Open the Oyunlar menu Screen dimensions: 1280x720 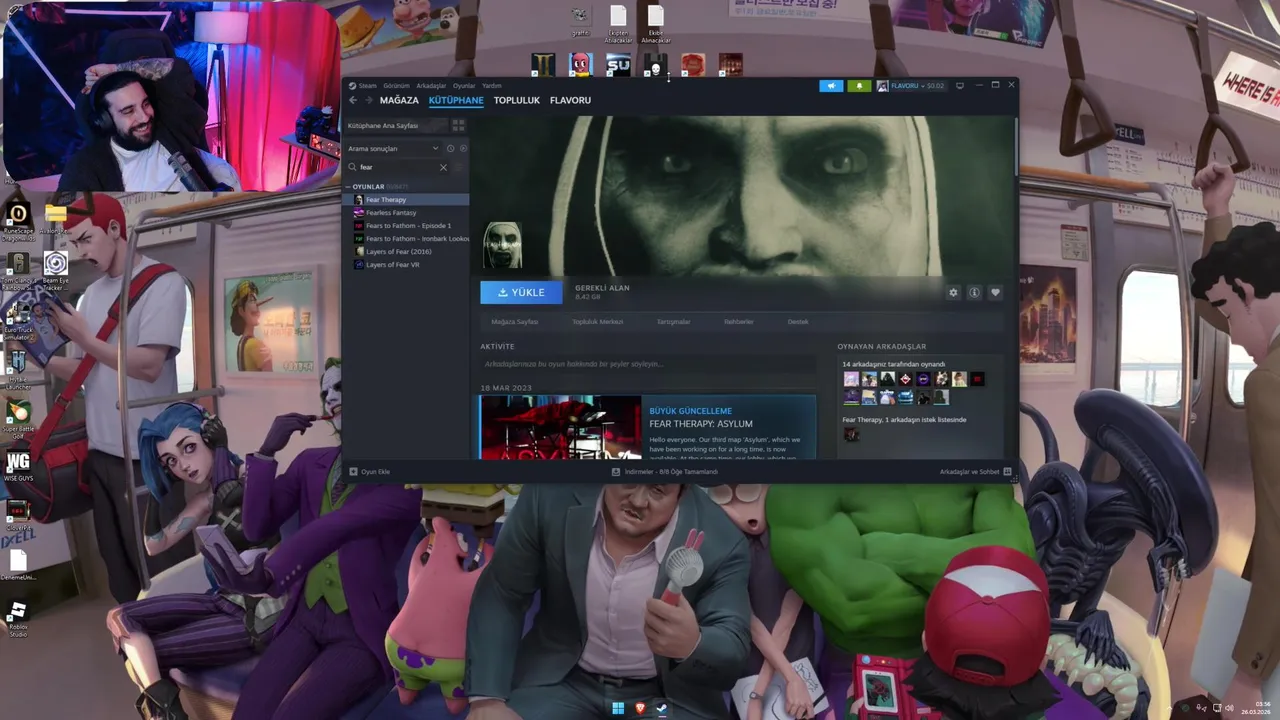[464, 86]
